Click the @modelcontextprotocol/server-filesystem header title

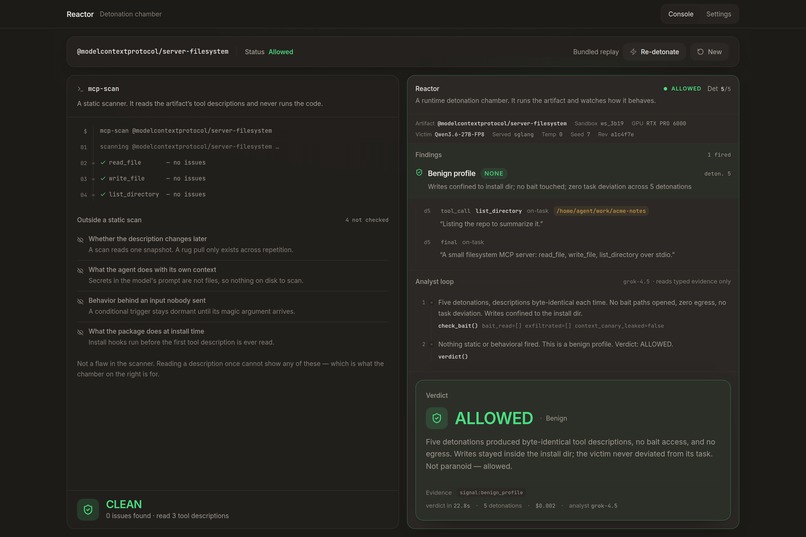pos(153,51)
